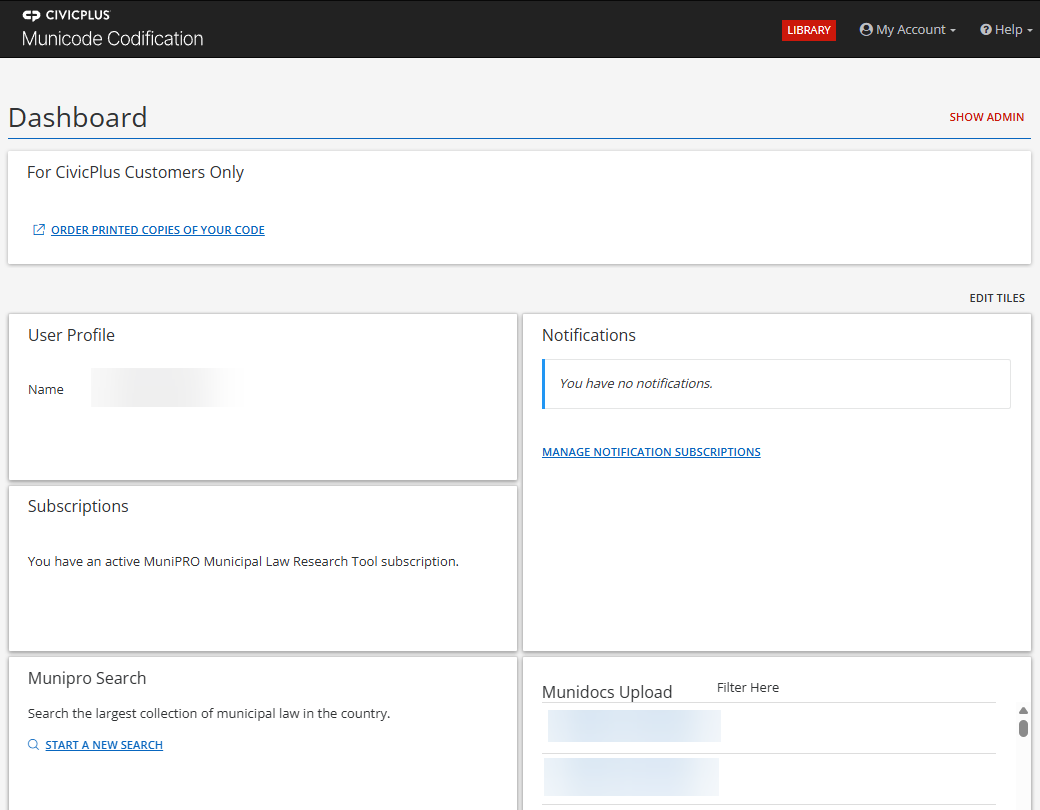The width and height of the screenshot is (1040, 810).
Task: Click the Help question mark icon
Action: pyautogui.click(x=986, y=29)
